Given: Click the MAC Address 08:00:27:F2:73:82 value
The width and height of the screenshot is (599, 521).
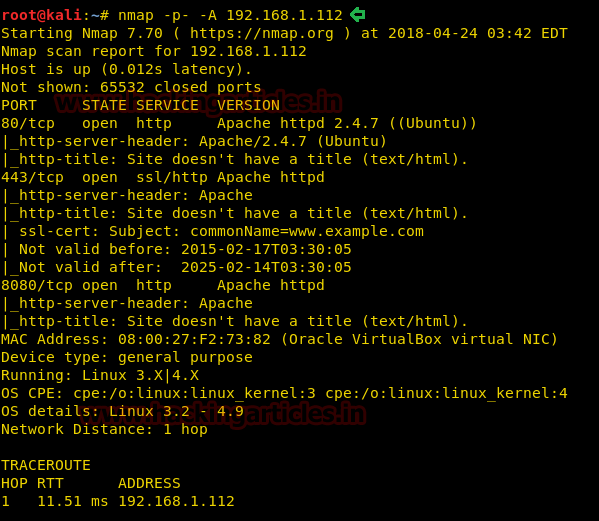Looking at the screenshot, I should (x=194, y=339).
